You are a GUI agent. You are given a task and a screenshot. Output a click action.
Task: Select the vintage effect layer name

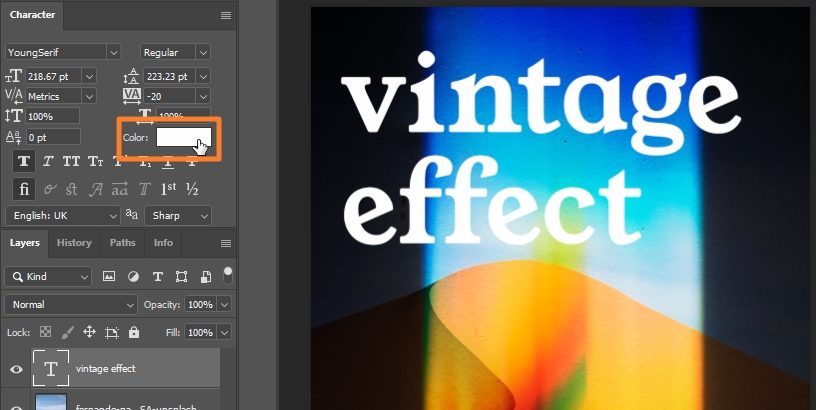[x=106, y=368]
